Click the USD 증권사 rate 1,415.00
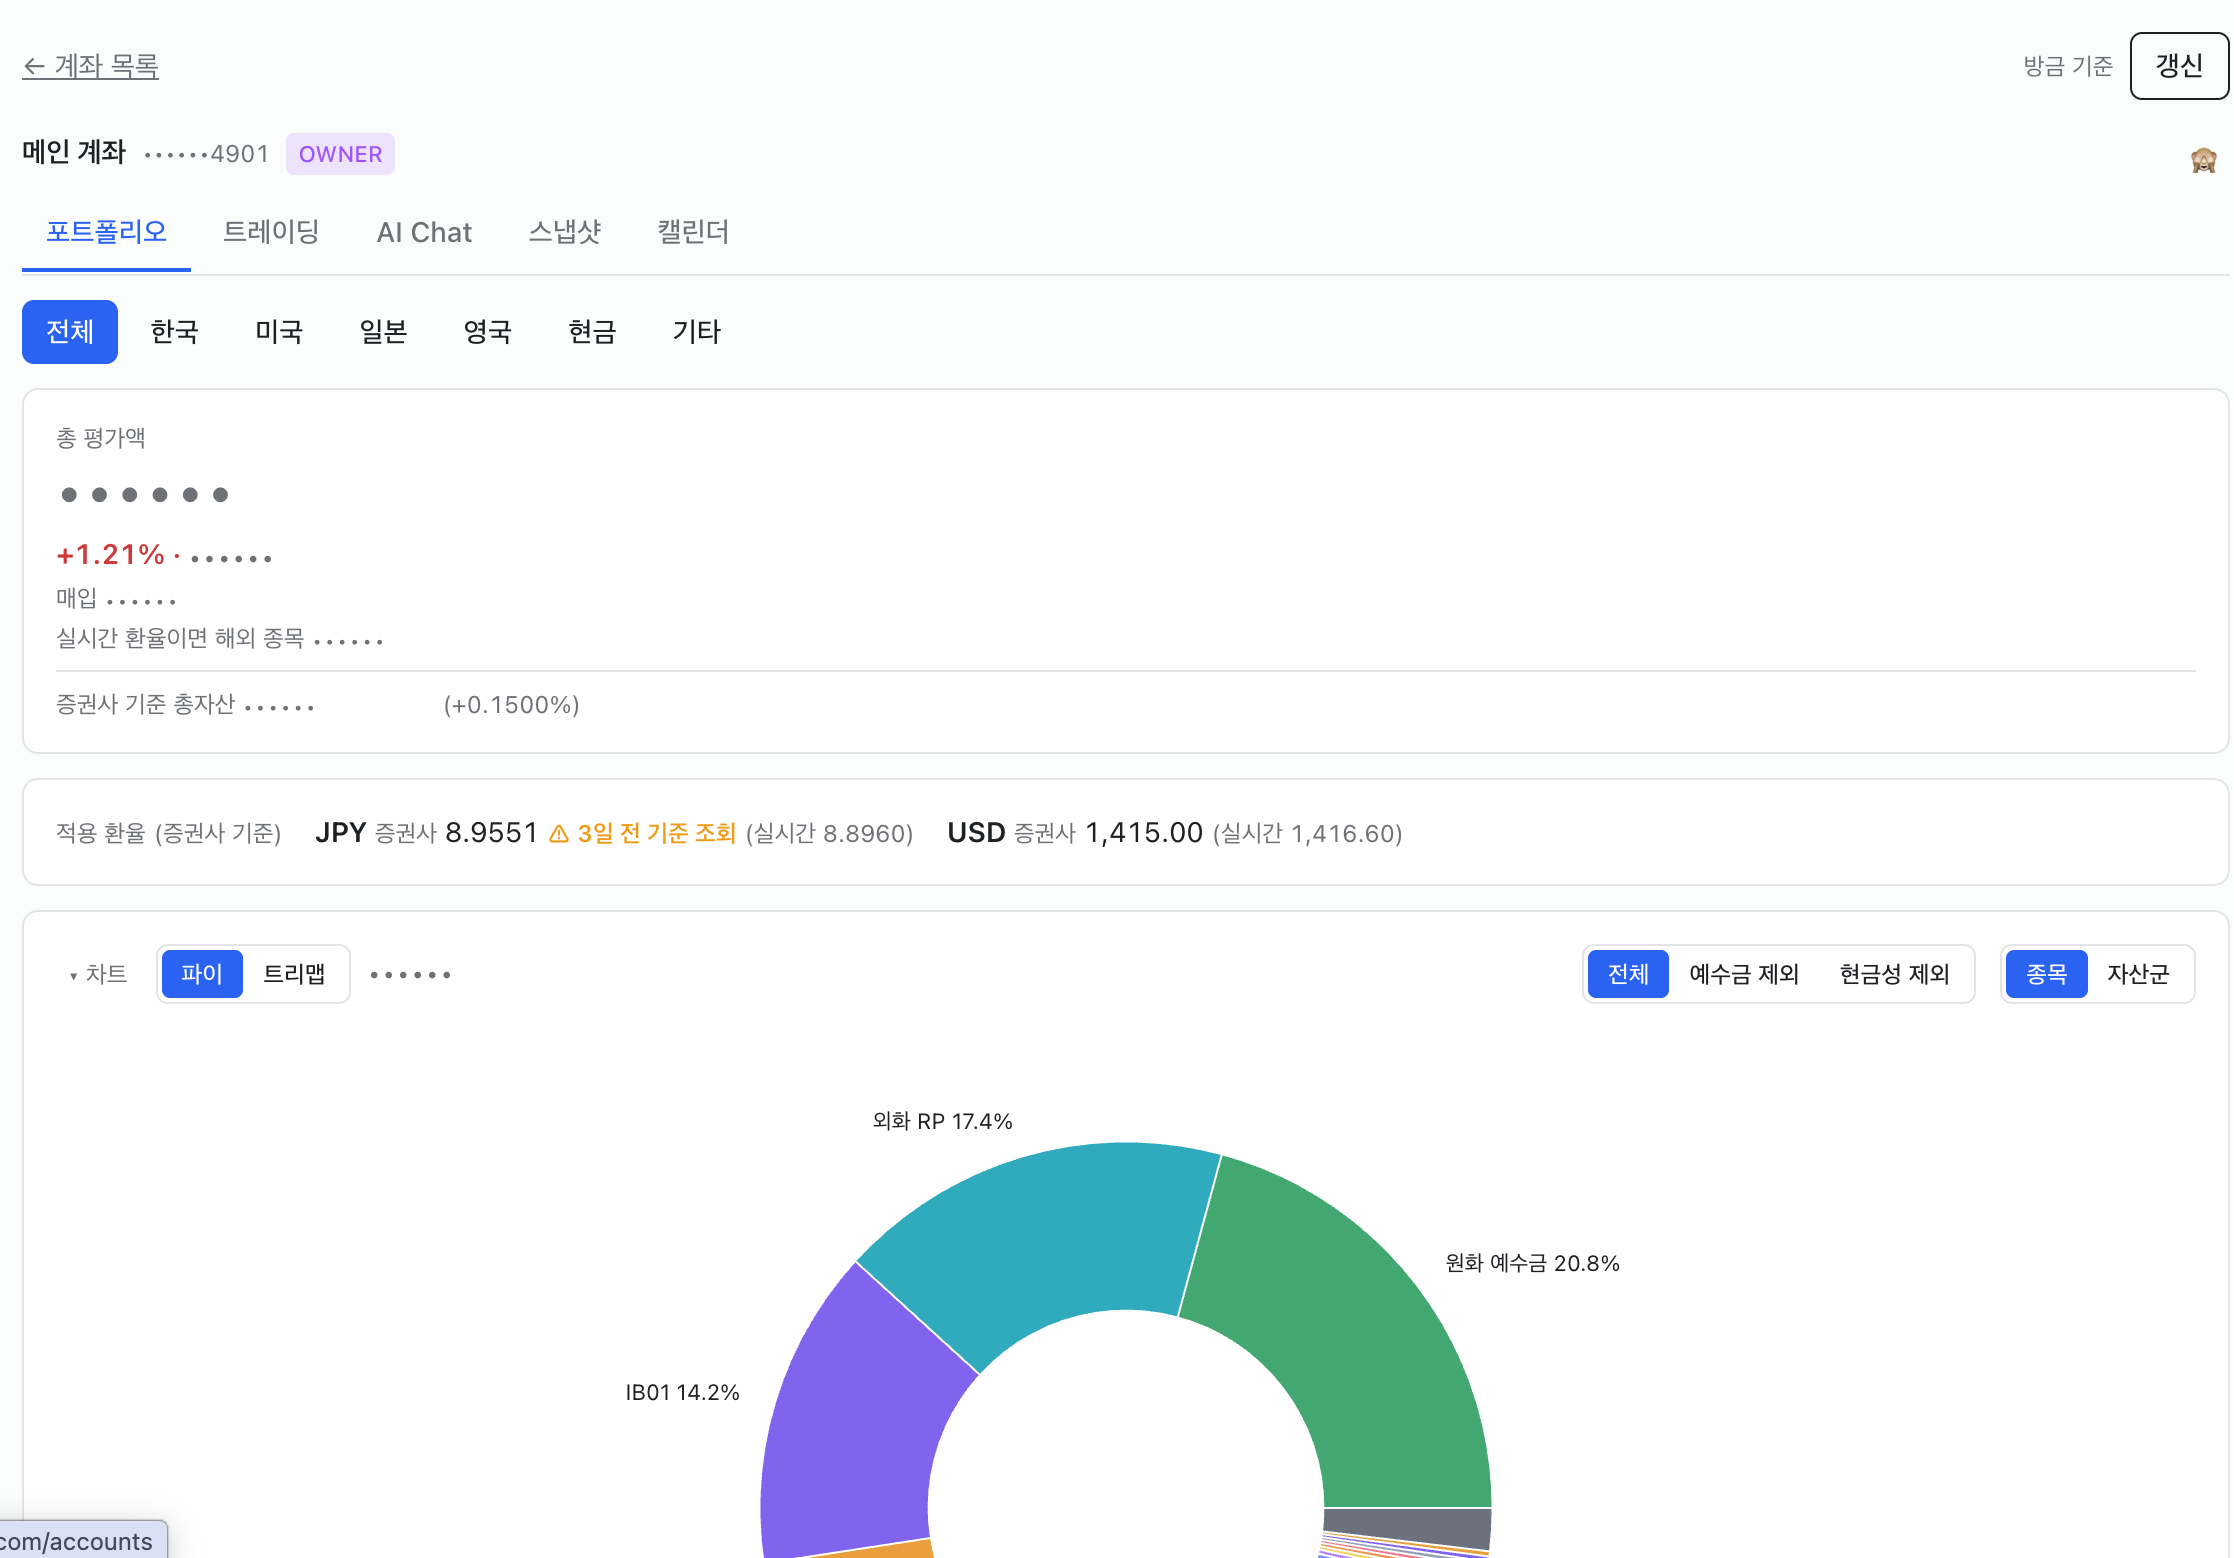Viewport: 2234px width, 1558px height. (1144, 833)
